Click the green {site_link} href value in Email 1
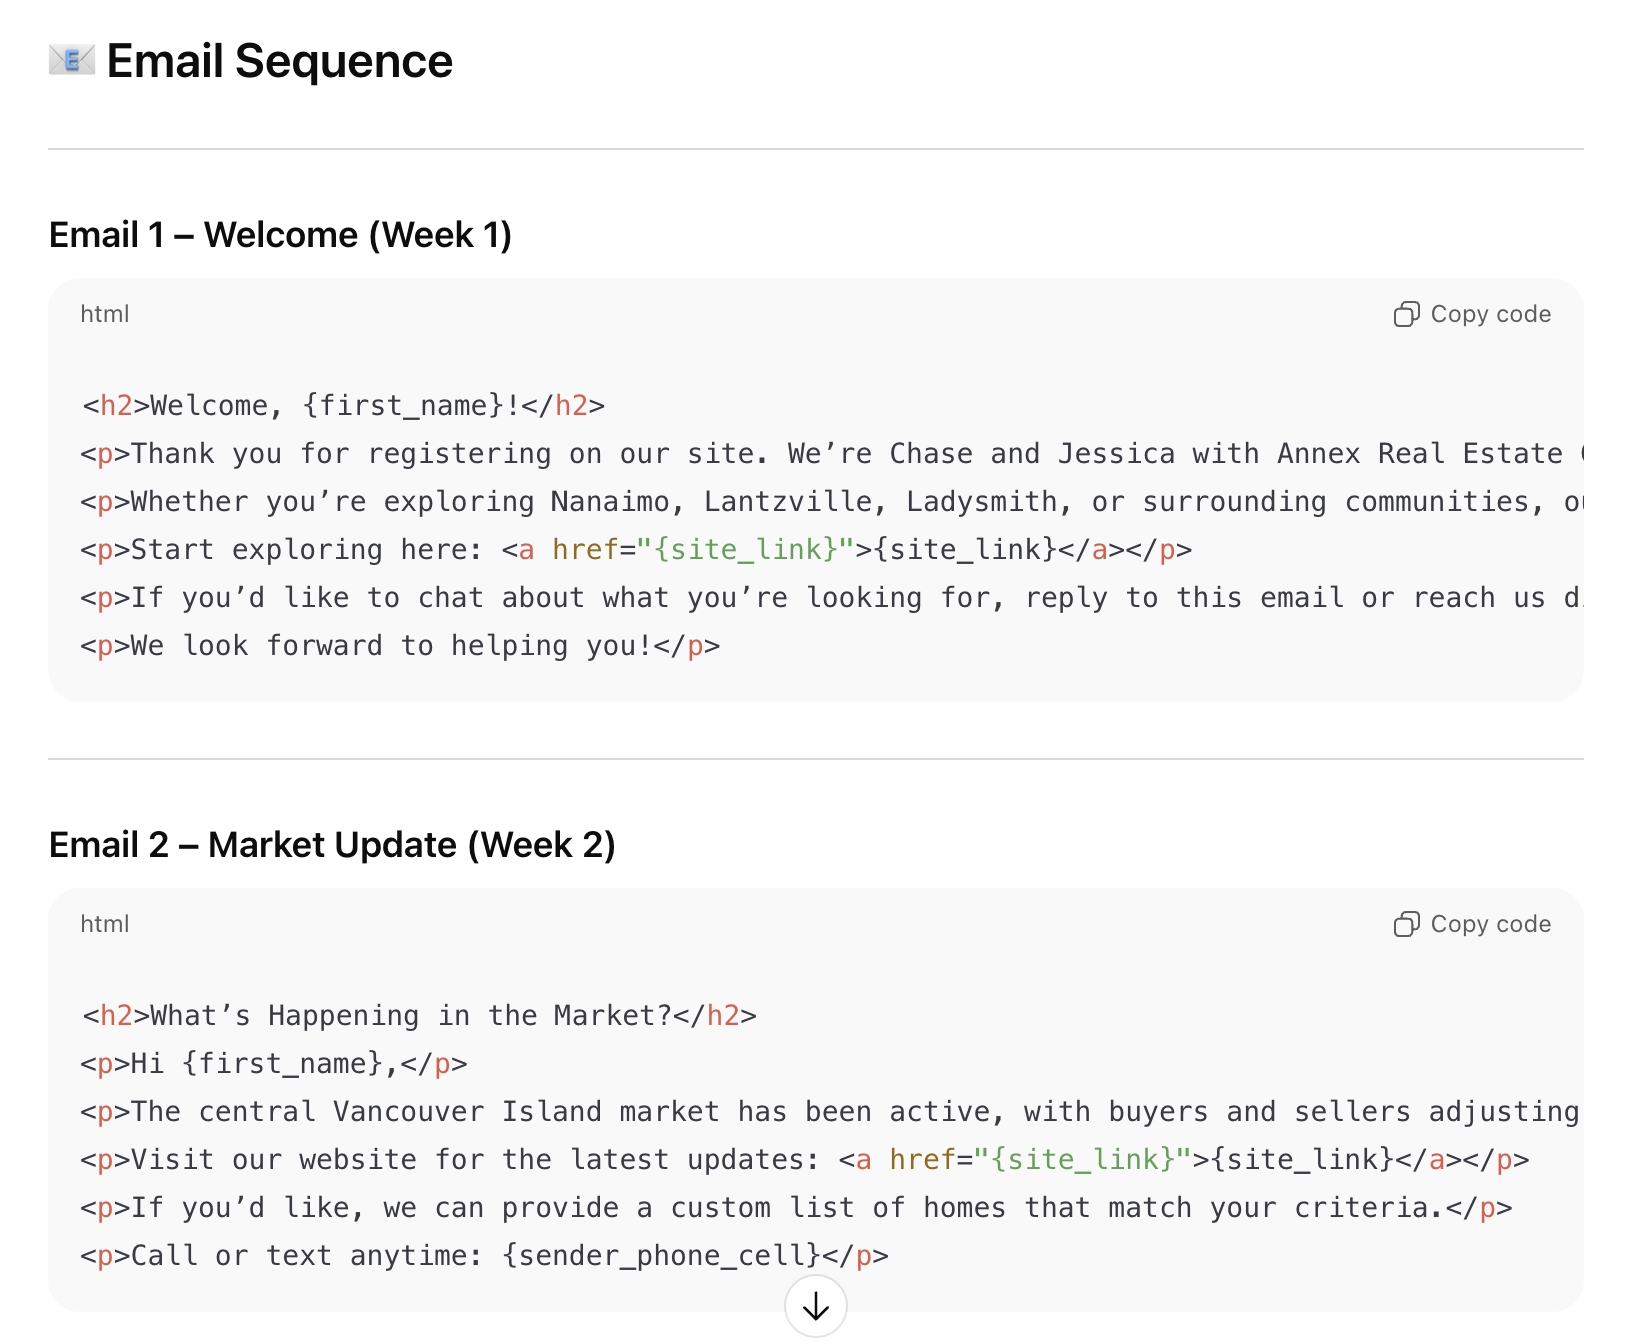This screenshot has width=1644, height=1344. pos(745,550)
